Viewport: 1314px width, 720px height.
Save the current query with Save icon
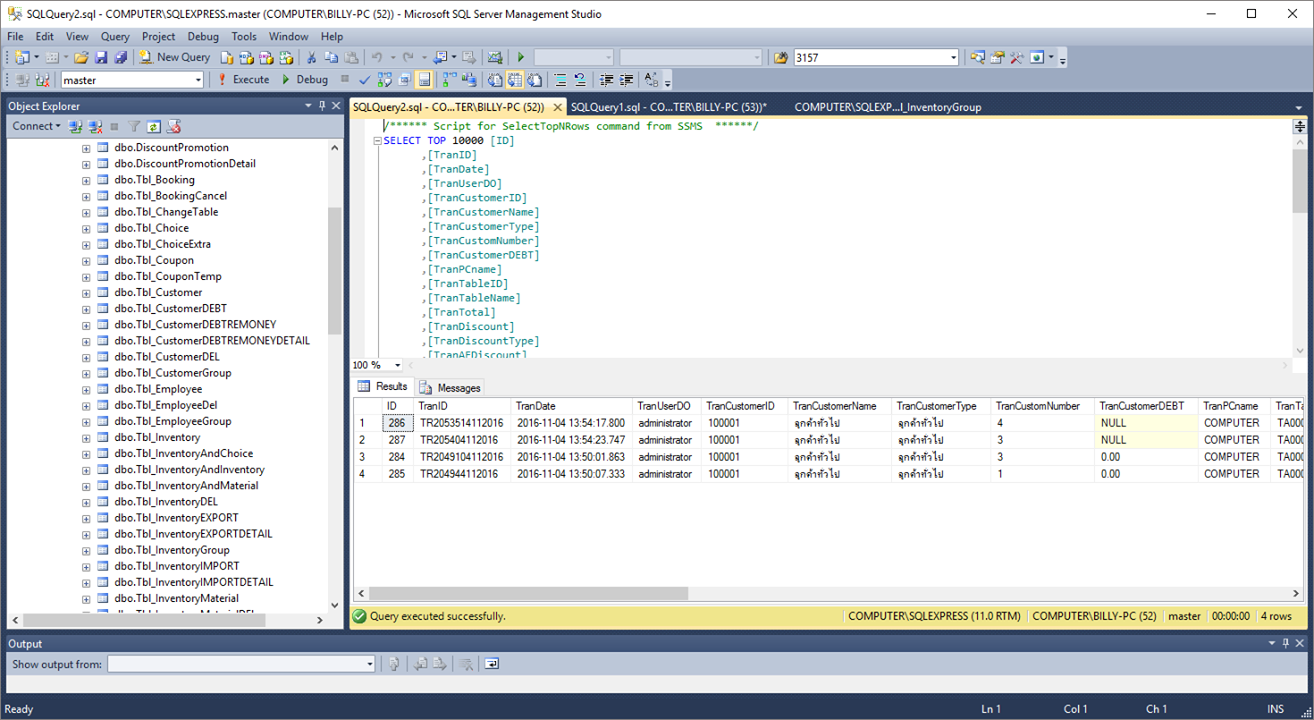pyautogui.click(x=102, y=58)
